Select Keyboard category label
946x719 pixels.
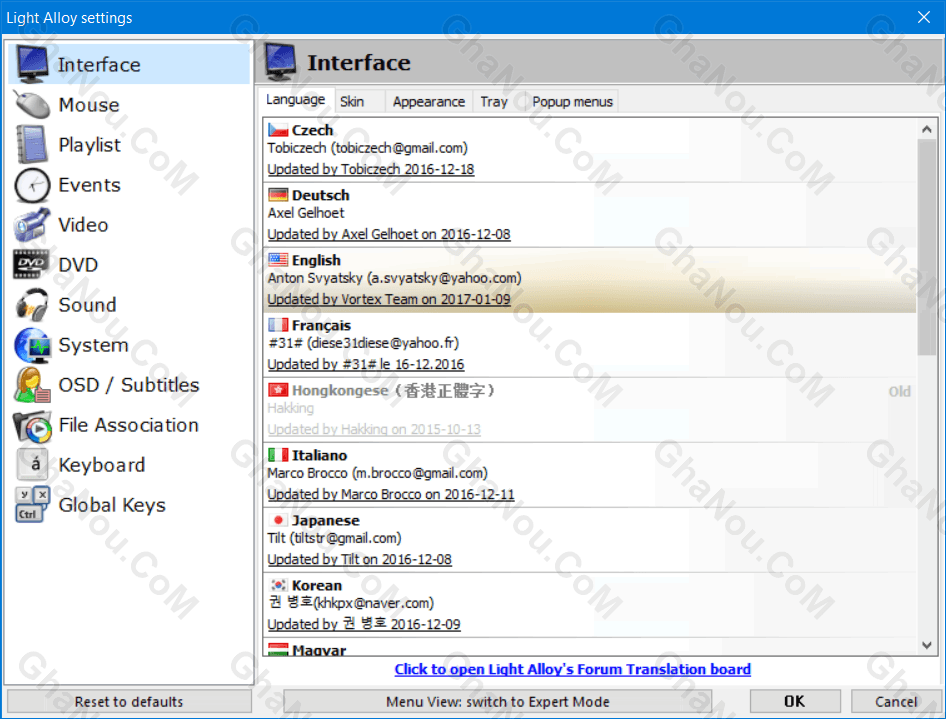(x=101, y=465)
